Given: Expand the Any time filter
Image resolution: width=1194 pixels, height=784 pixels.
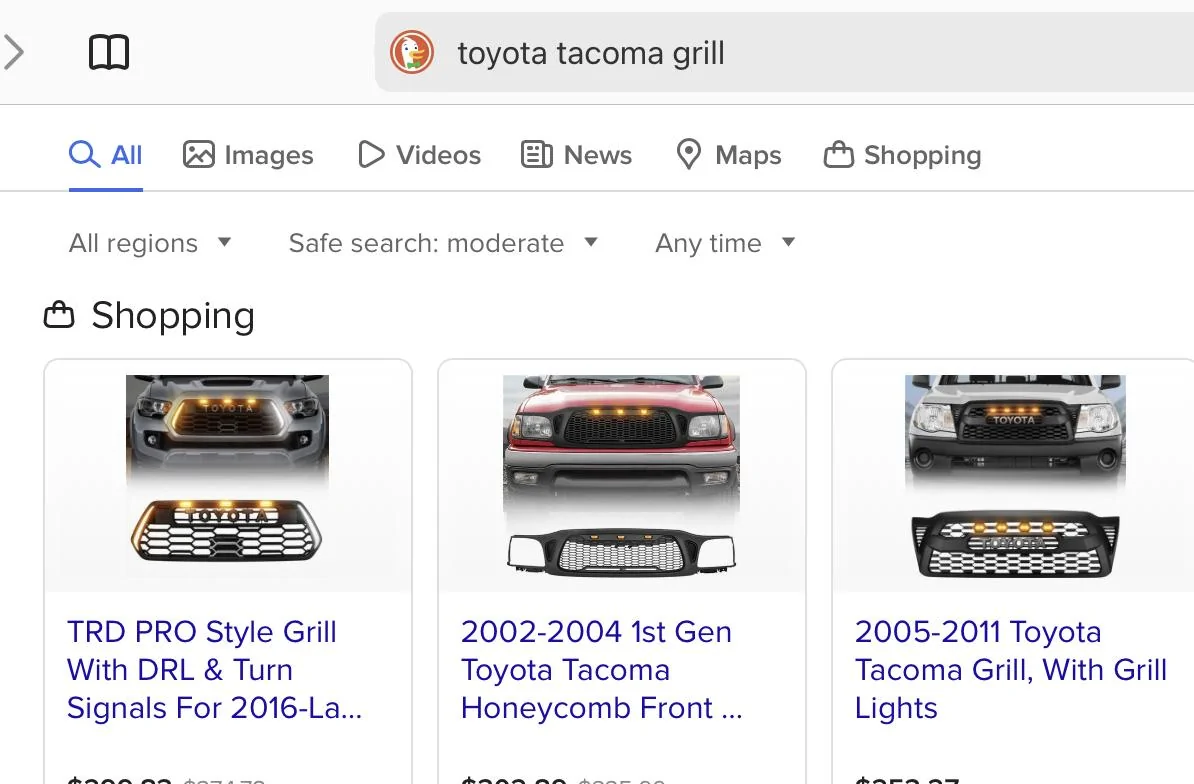Looking at the screenshot, I should coord(726,243).
